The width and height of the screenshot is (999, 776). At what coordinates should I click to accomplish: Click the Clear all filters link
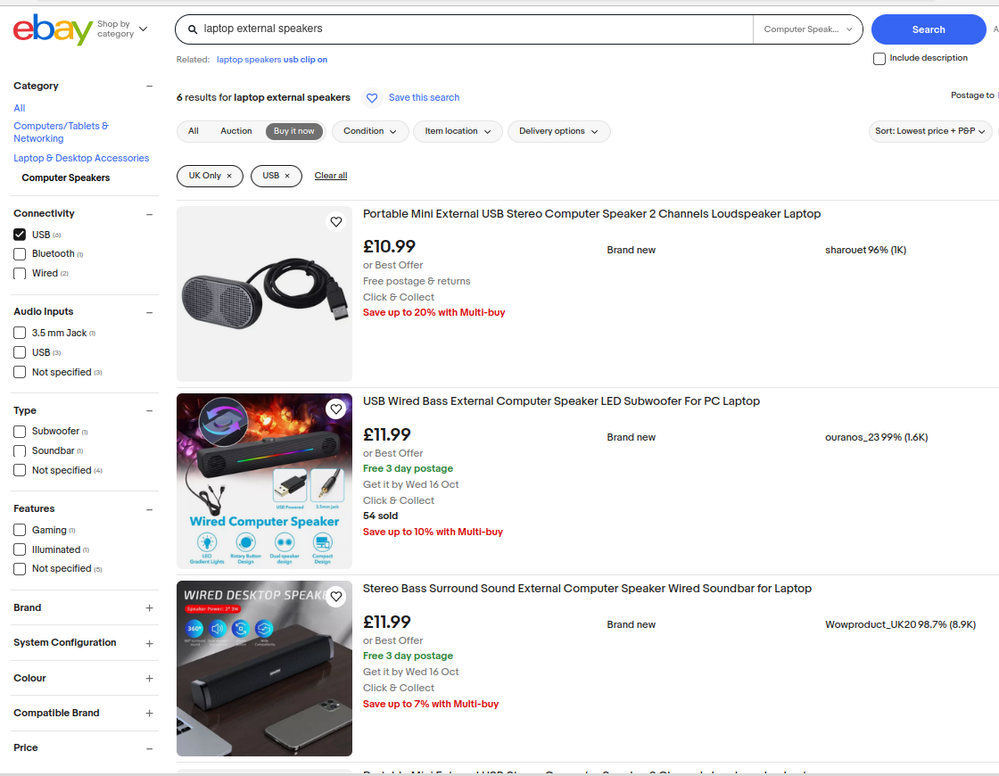(330, 175)
